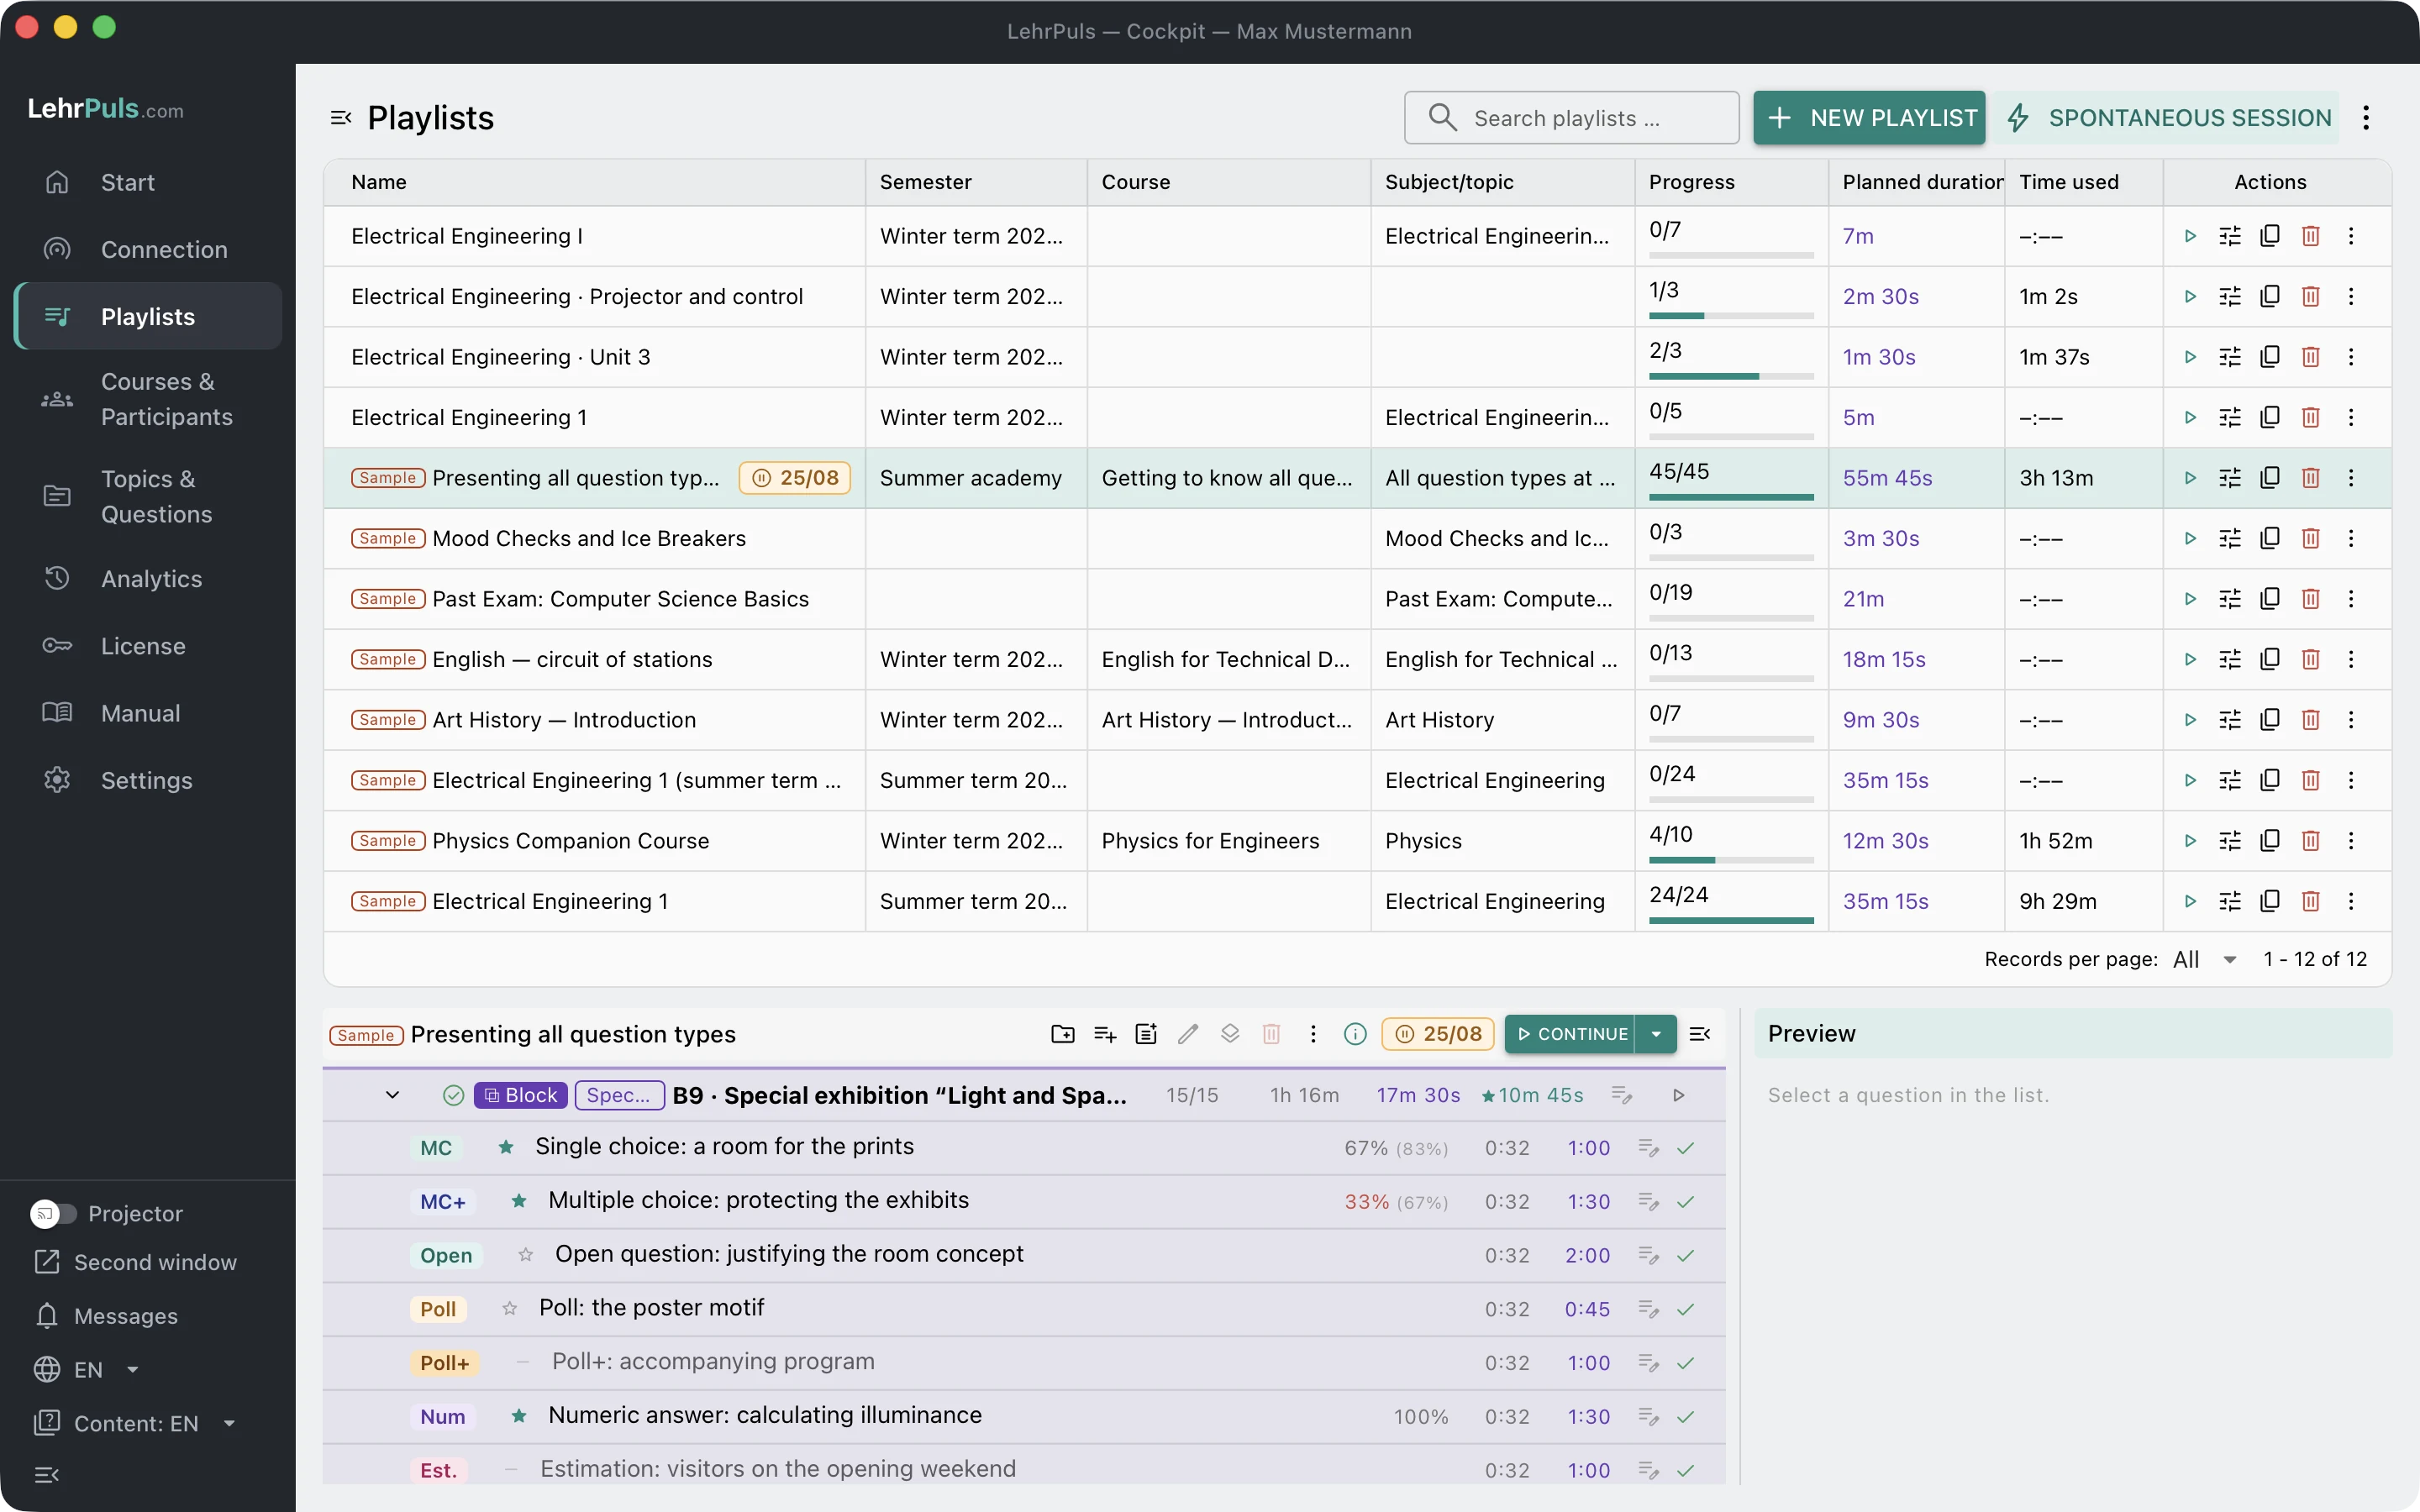Collapse the sidebar using bottom menu icon
Viewport: 2420px width, 1512px height.
pos(47,1474)
